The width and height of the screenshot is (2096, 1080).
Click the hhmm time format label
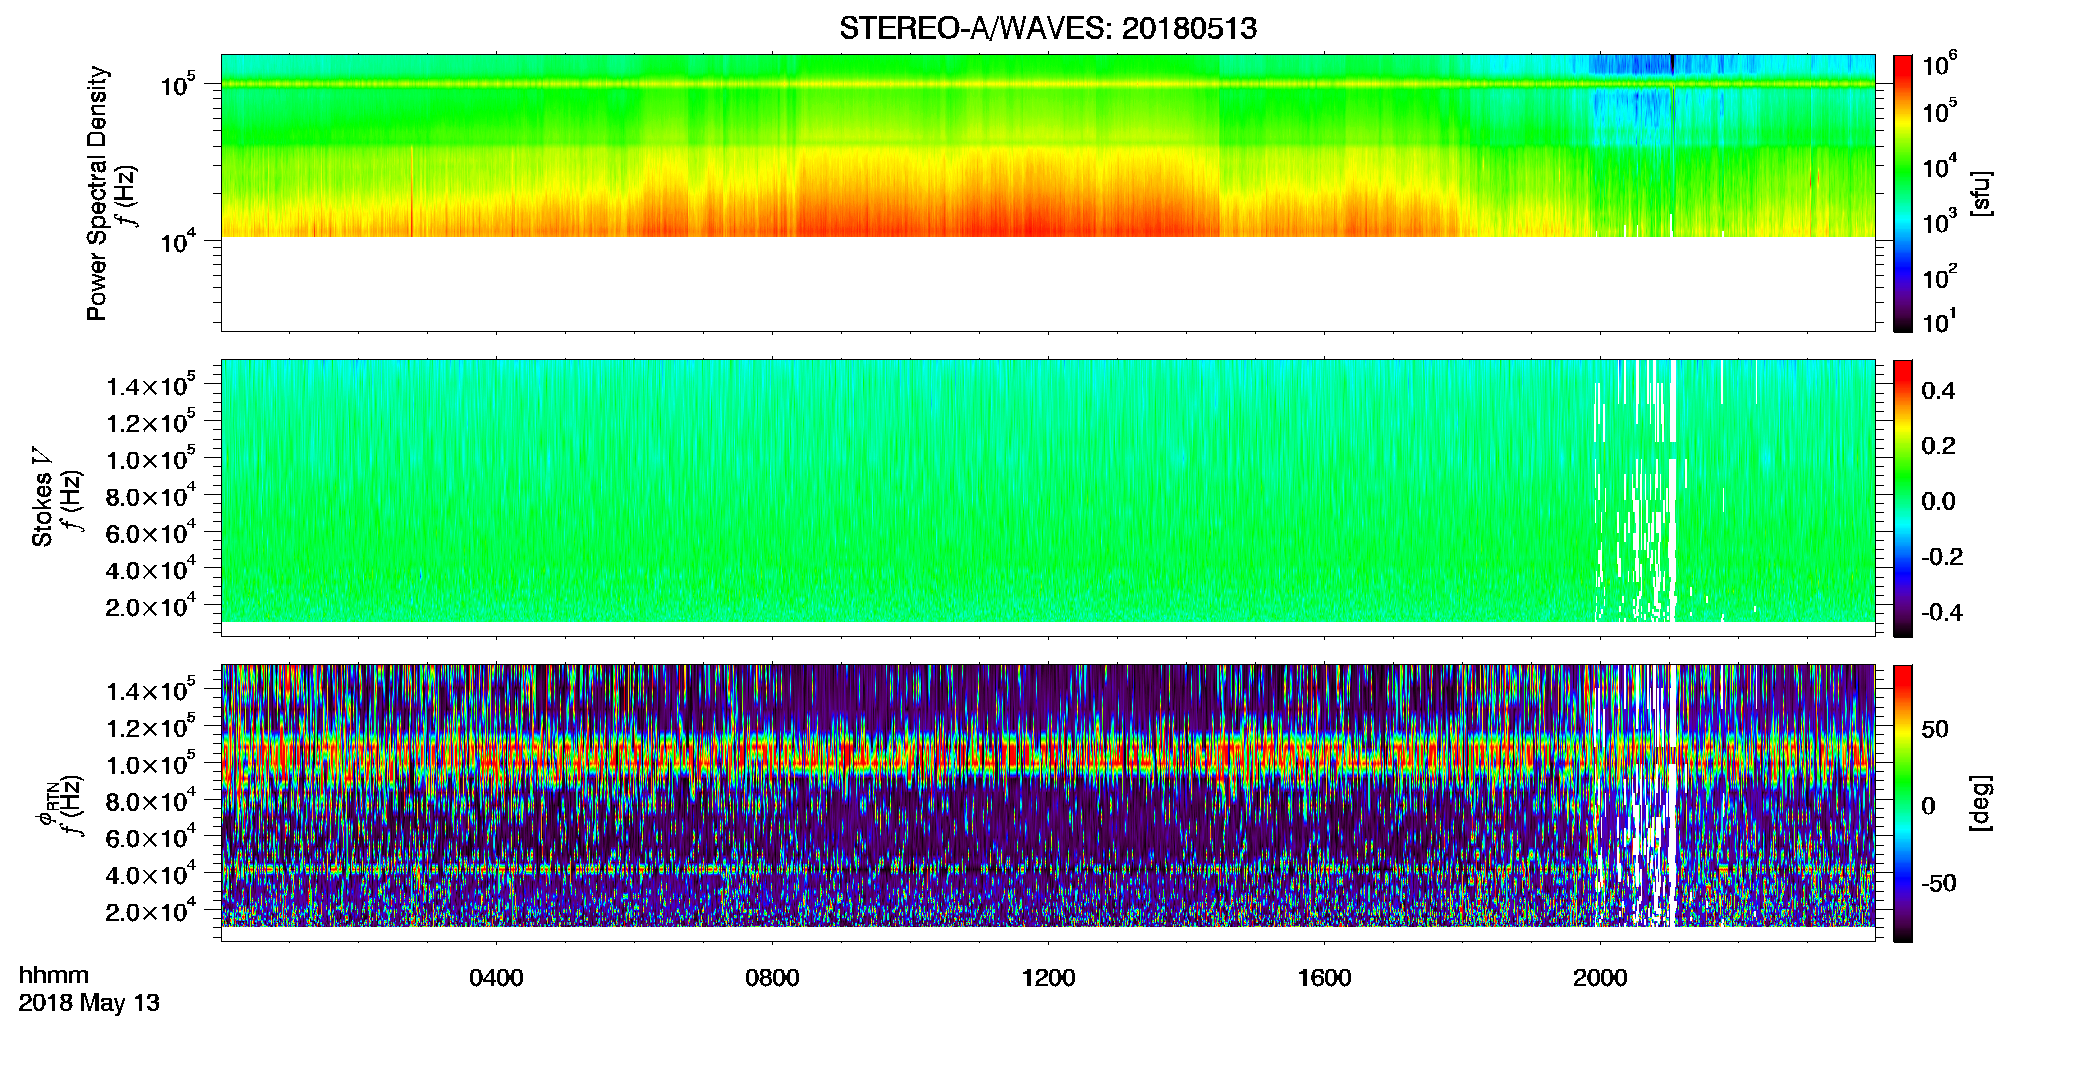(54, 976)
